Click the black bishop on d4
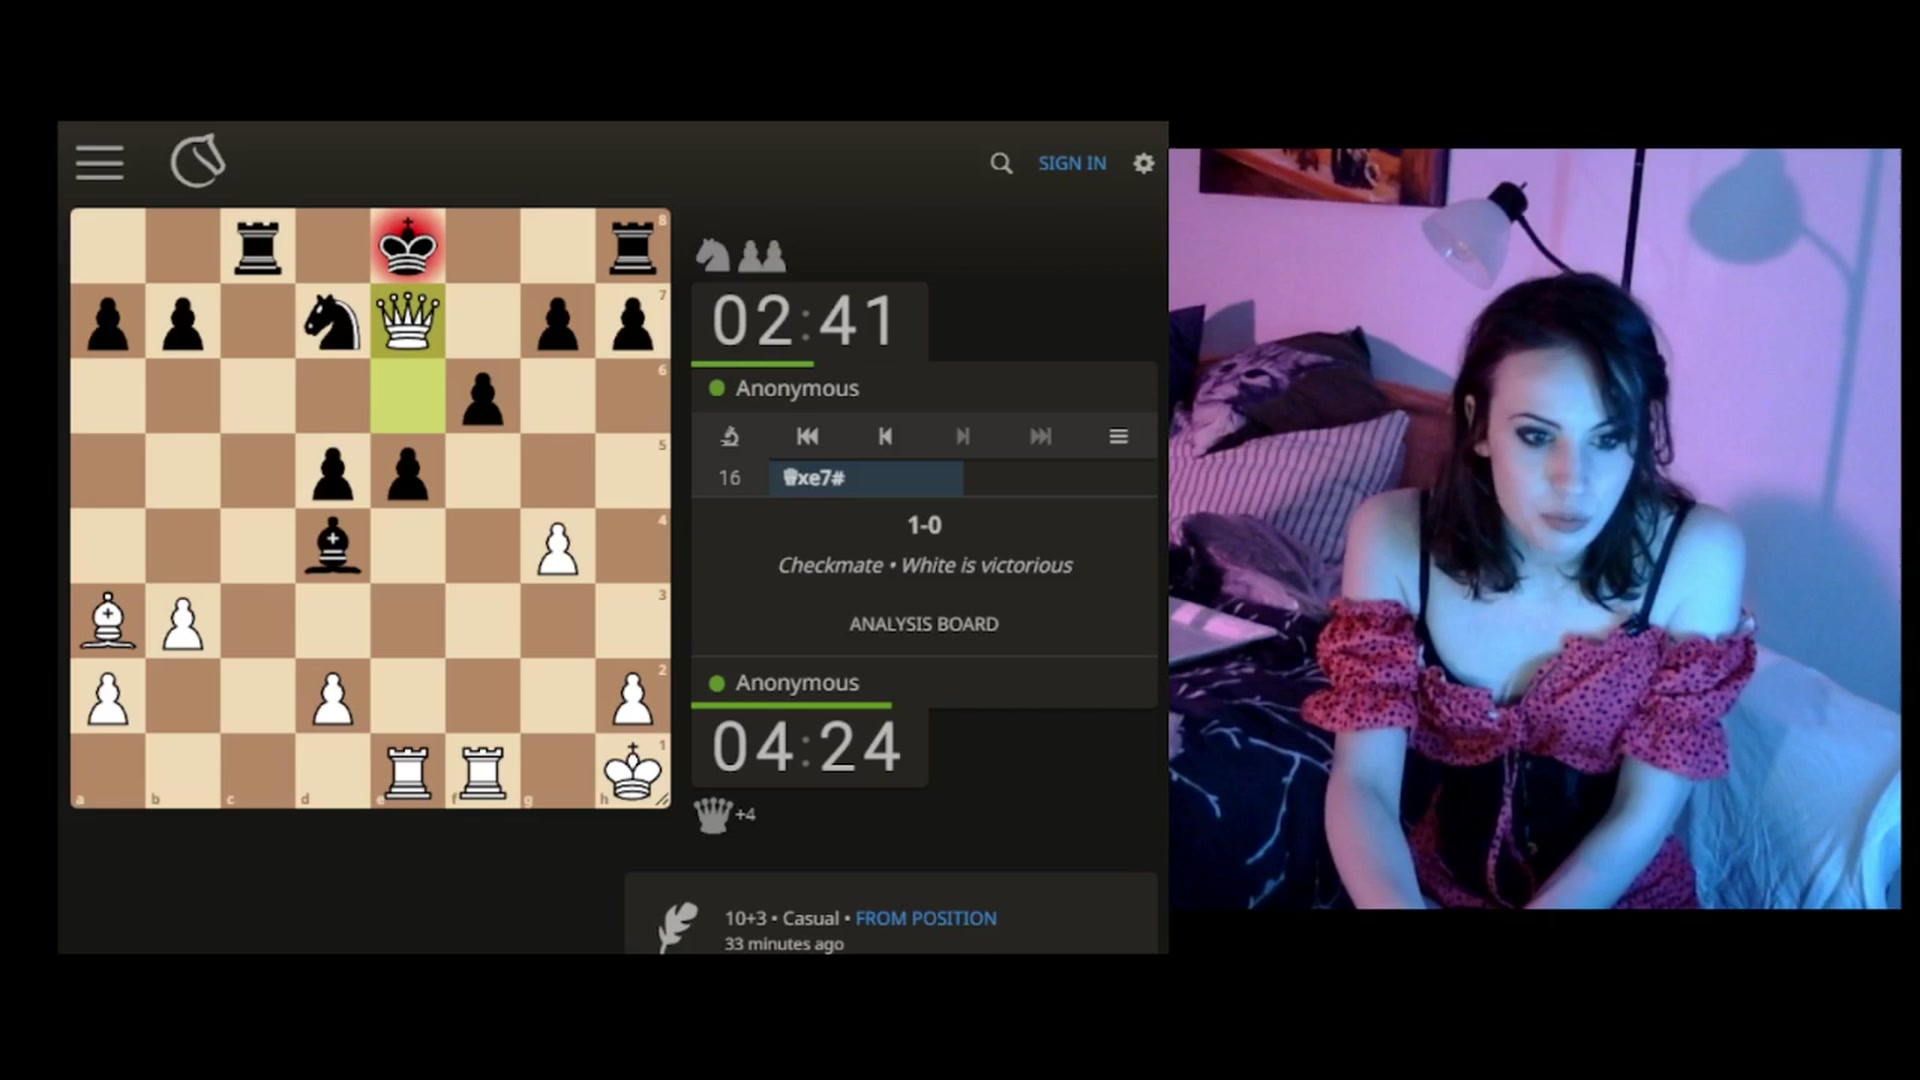Screen dimensions: 1920x1080 click(x=333, y=546)
